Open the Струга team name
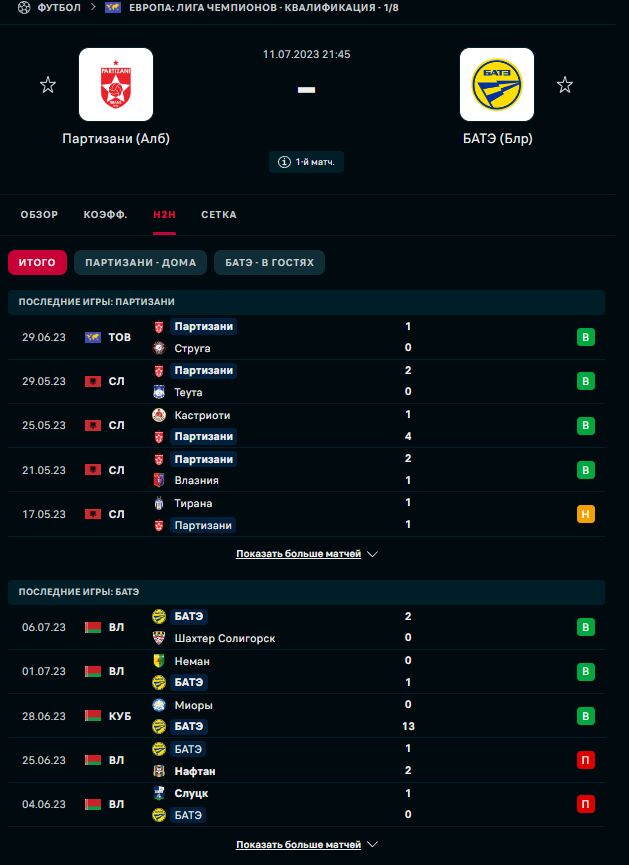This screenshot has height=865, width=629. coord(192,348)
